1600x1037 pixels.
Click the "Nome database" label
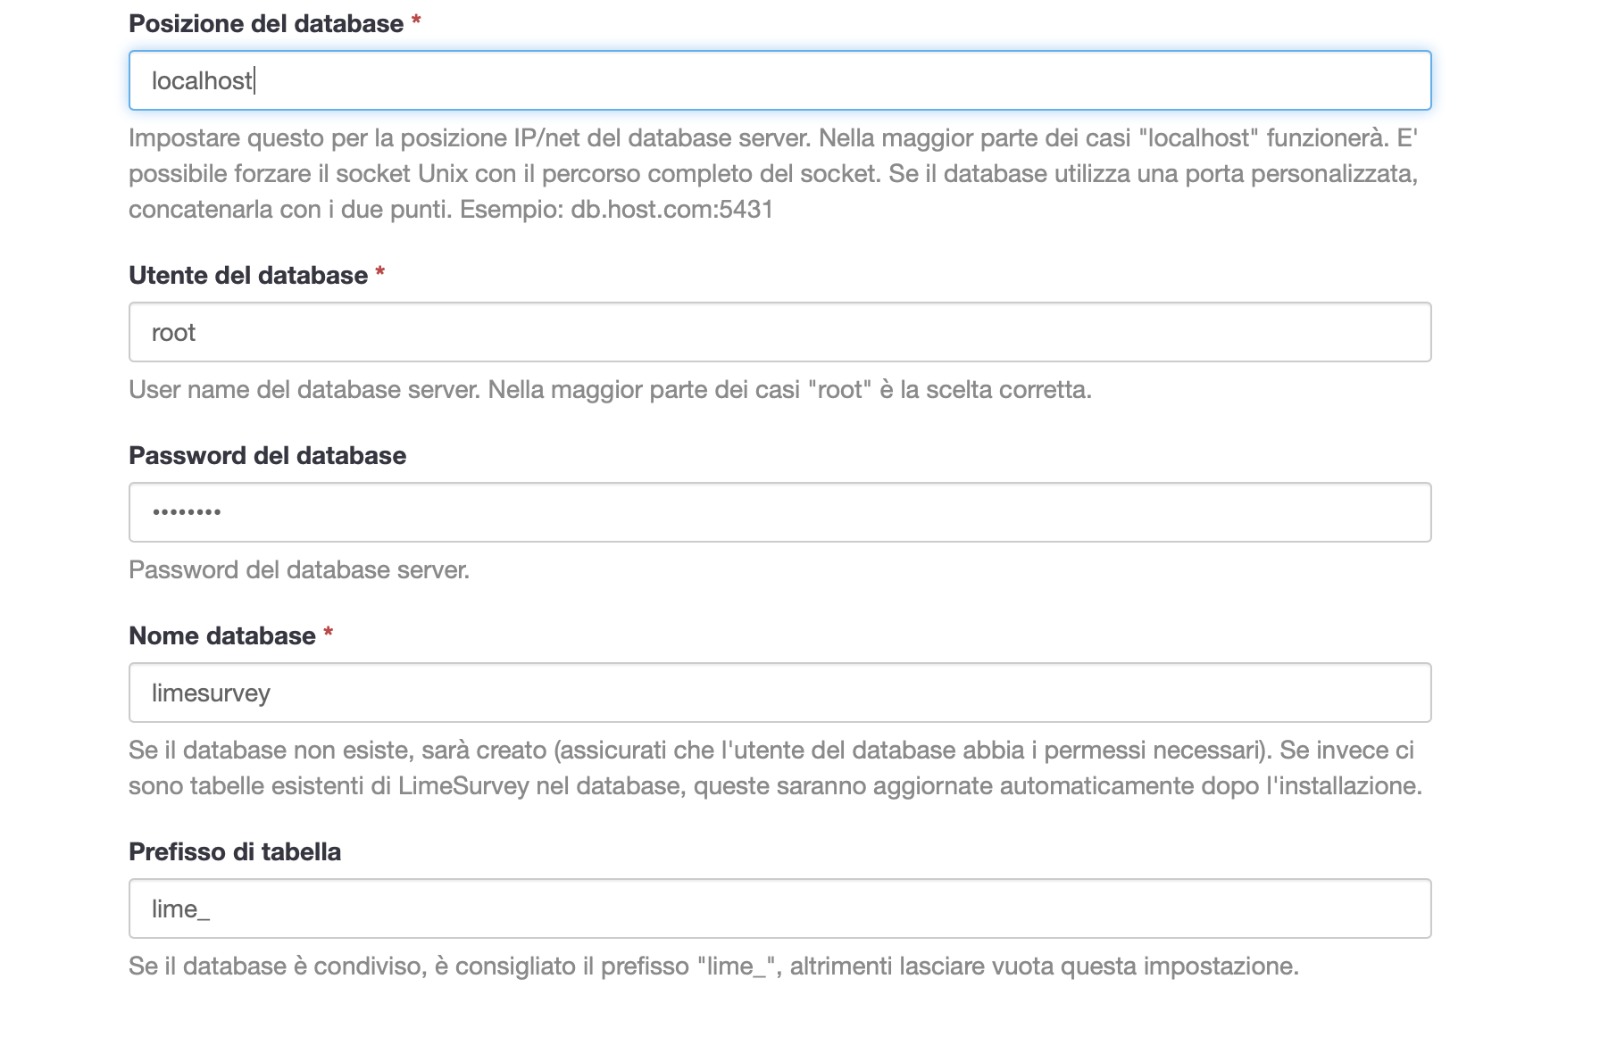pos(222,636)
